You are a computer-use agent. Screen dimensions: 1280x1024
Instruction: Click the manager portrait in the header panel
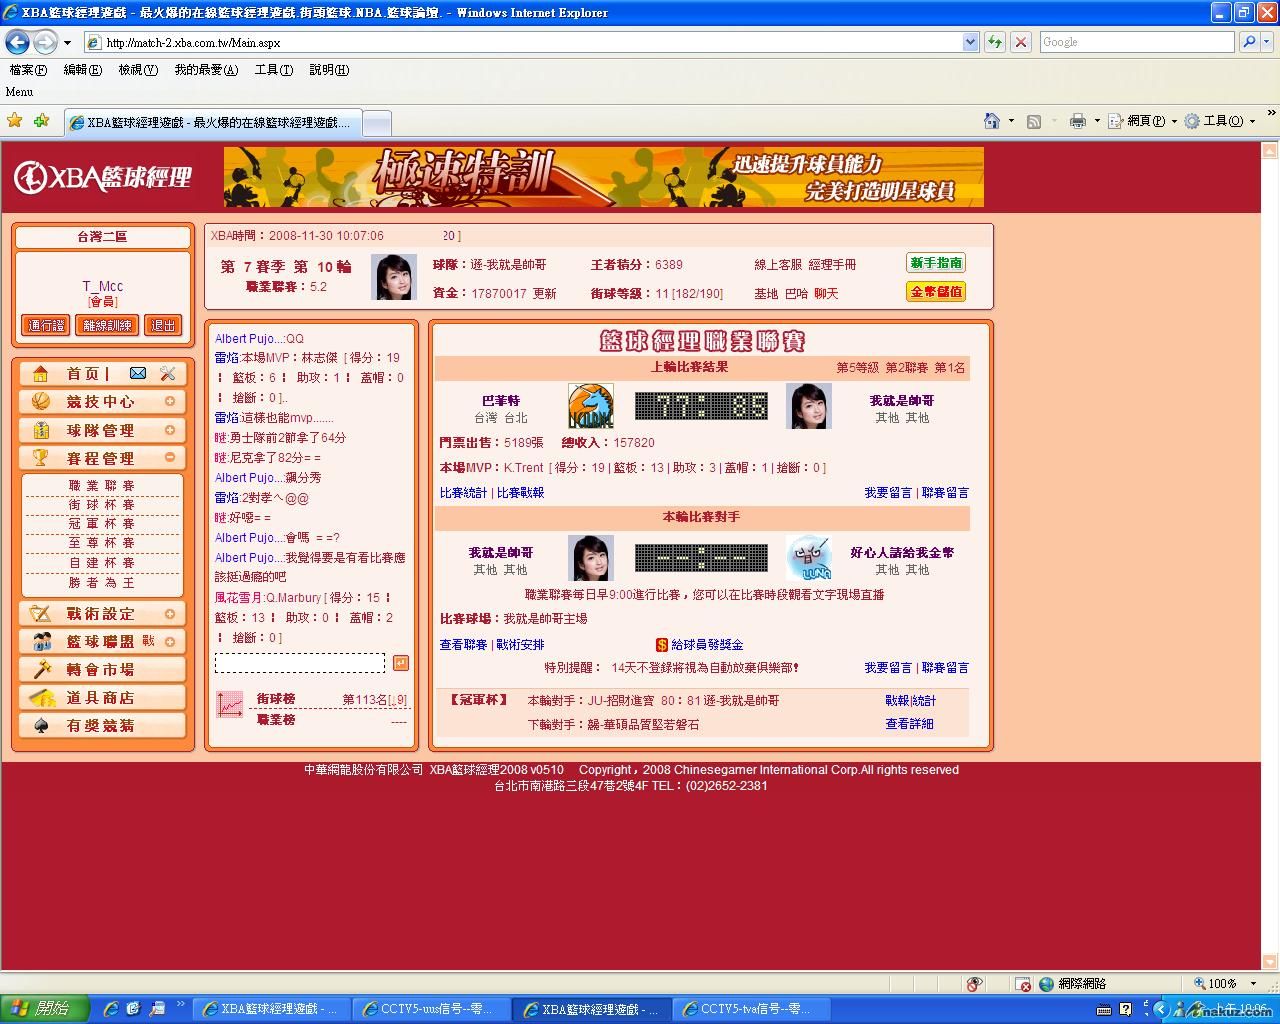pyautogui.click(x=394, y=277)
